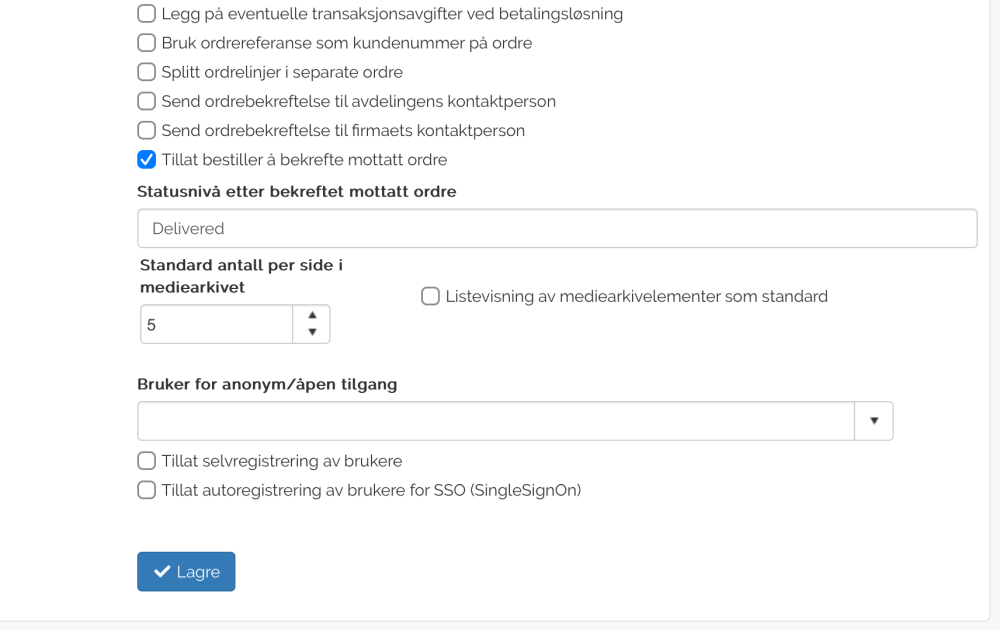Image resolution: width=1000 pixels, height=630 pixels.
Task: Click the Delivered status level field
Action: click(556, 228)
